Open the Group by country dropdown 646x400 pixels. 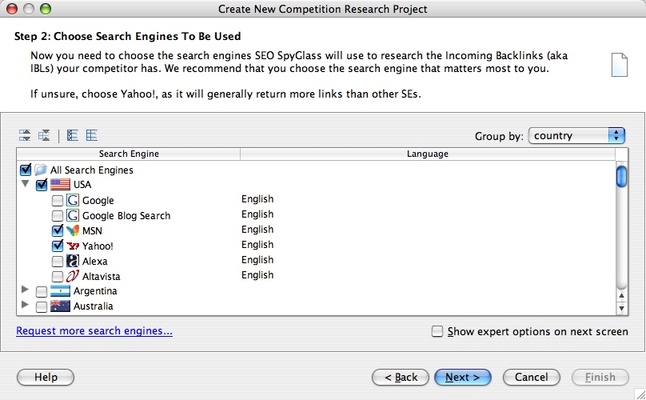(x=577, y=136)
